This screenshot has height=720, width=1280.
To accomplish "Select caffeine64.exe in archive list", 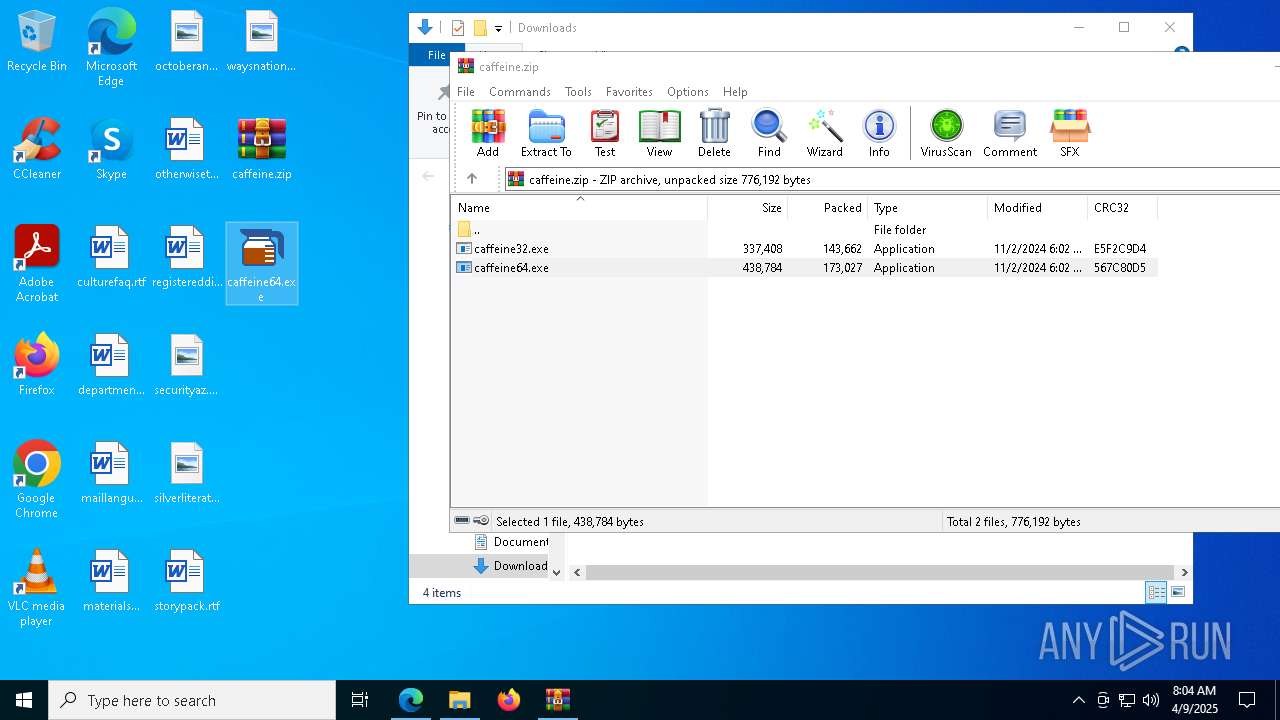I will coord(804,268).
